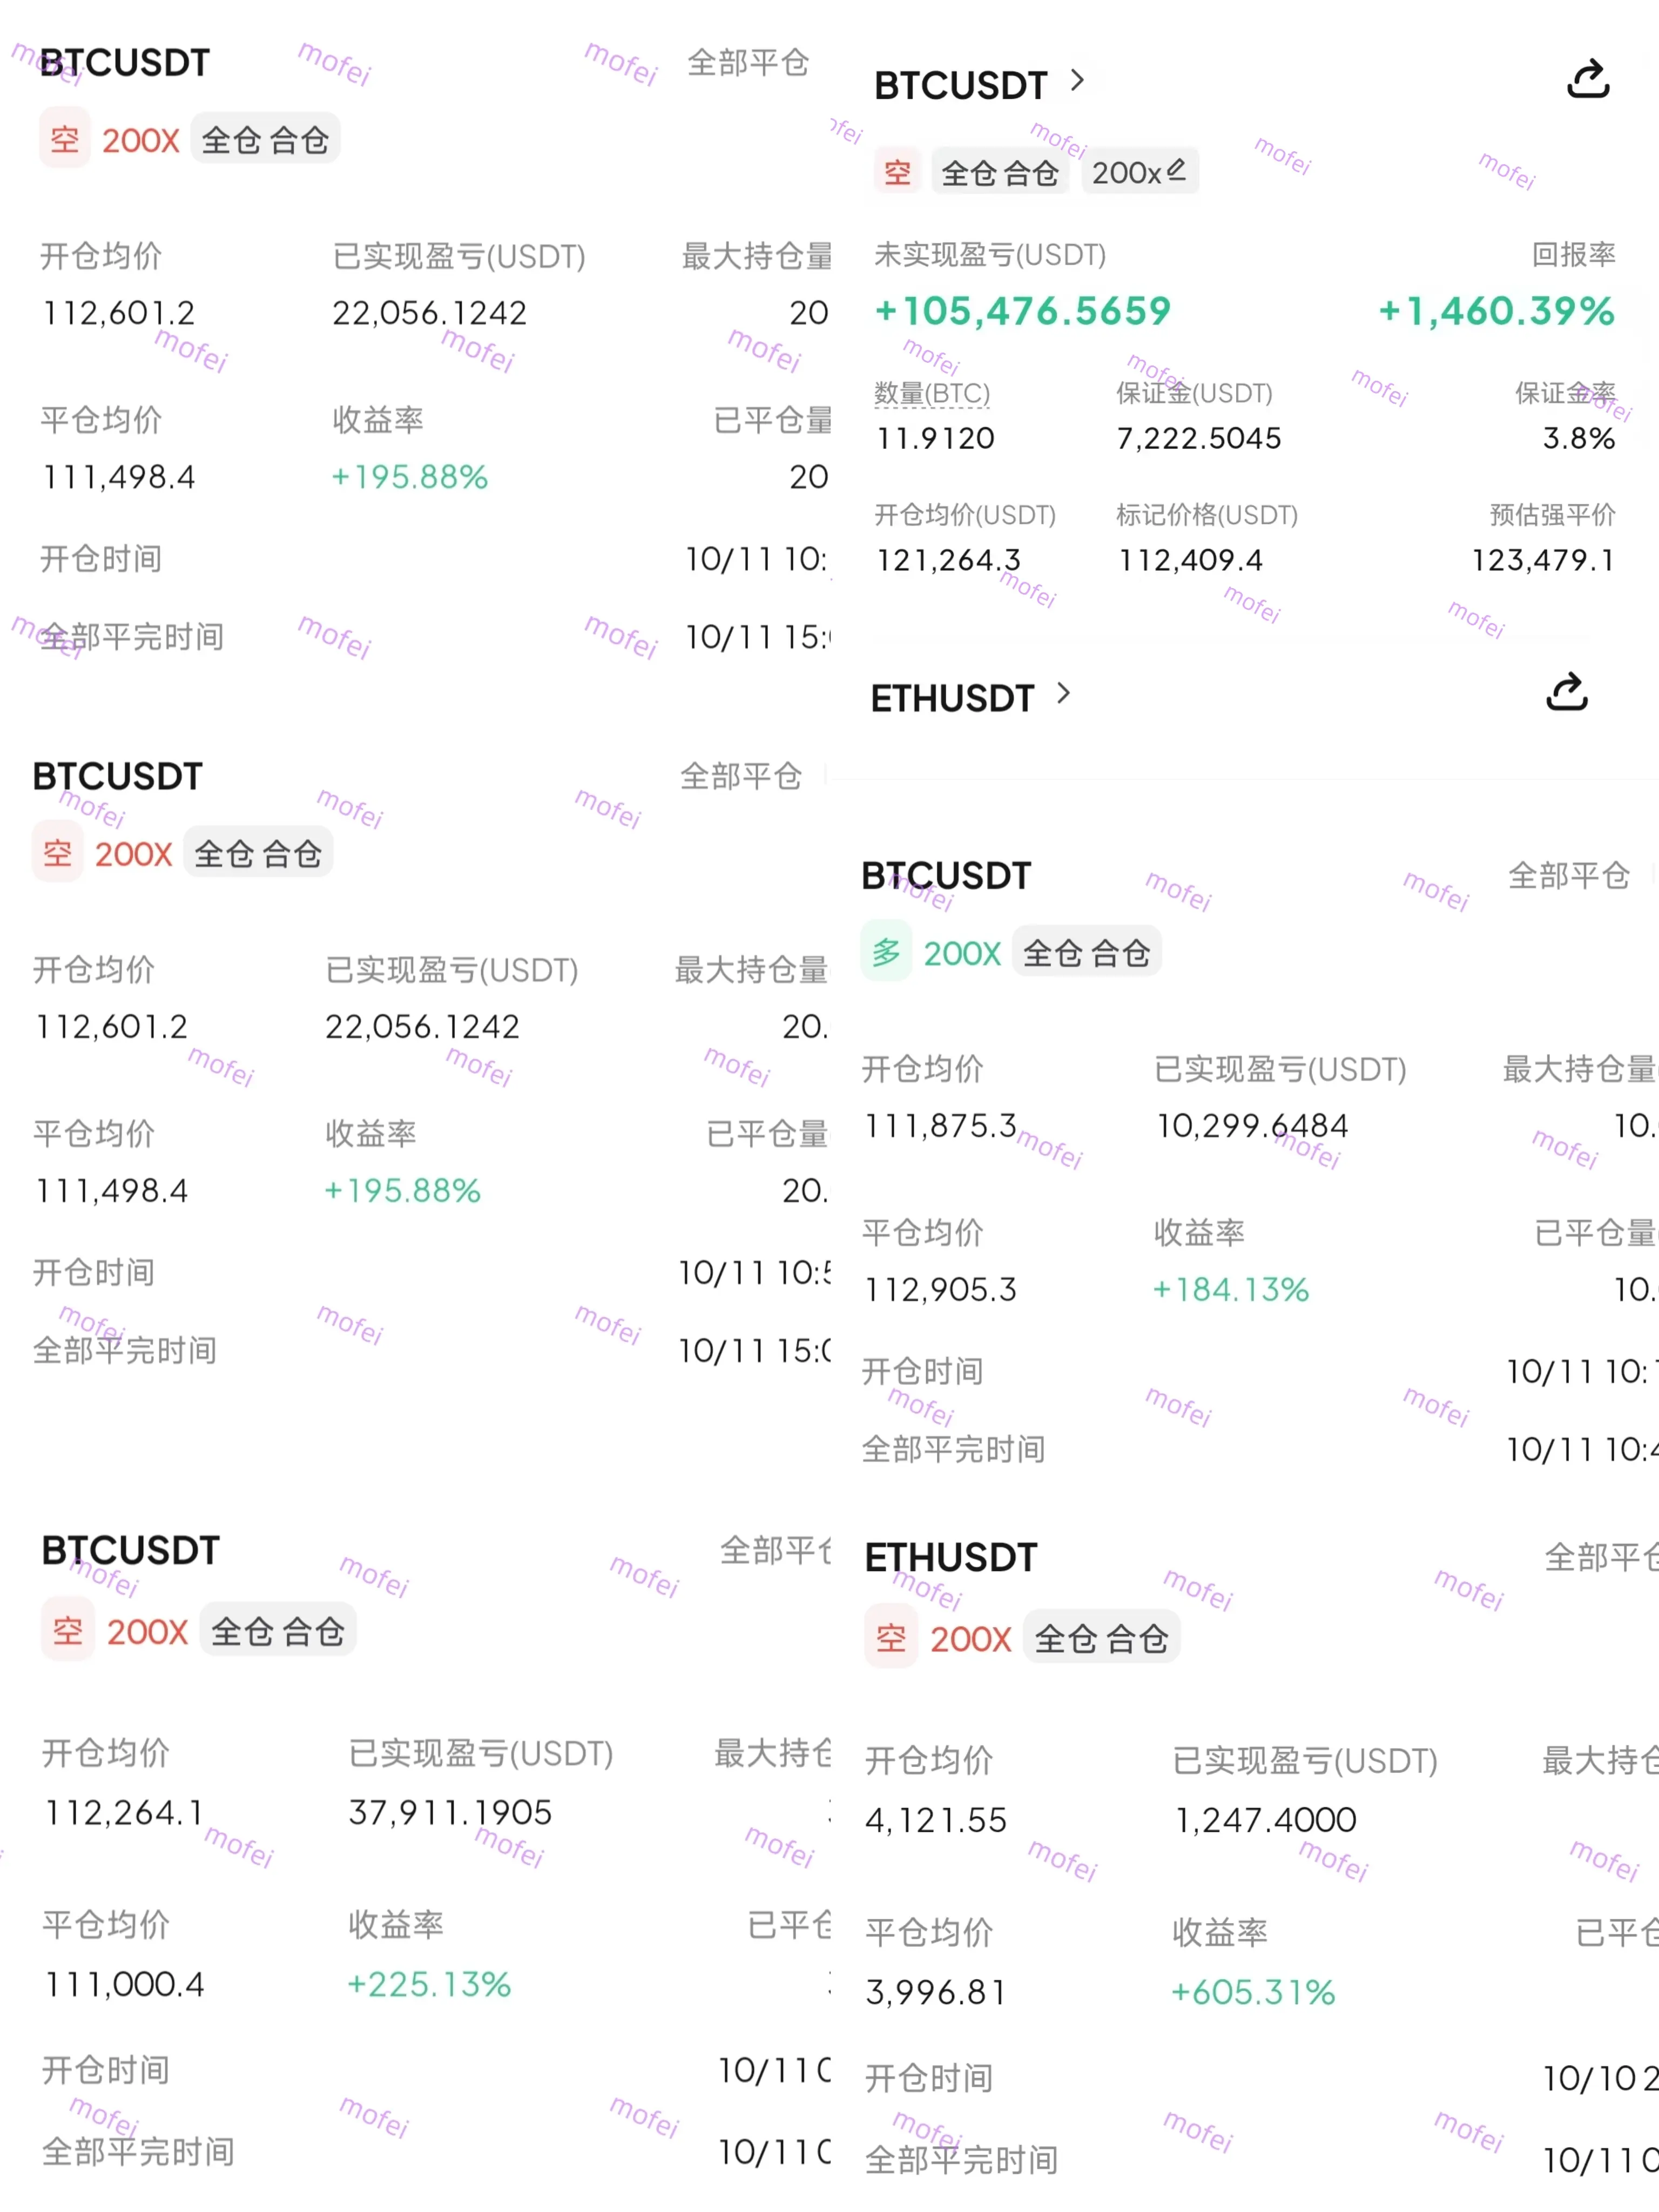The image size is (1659, 2212).
Task: Click 空 badge on 37,911.1905 profit card
Action: 68,1631
